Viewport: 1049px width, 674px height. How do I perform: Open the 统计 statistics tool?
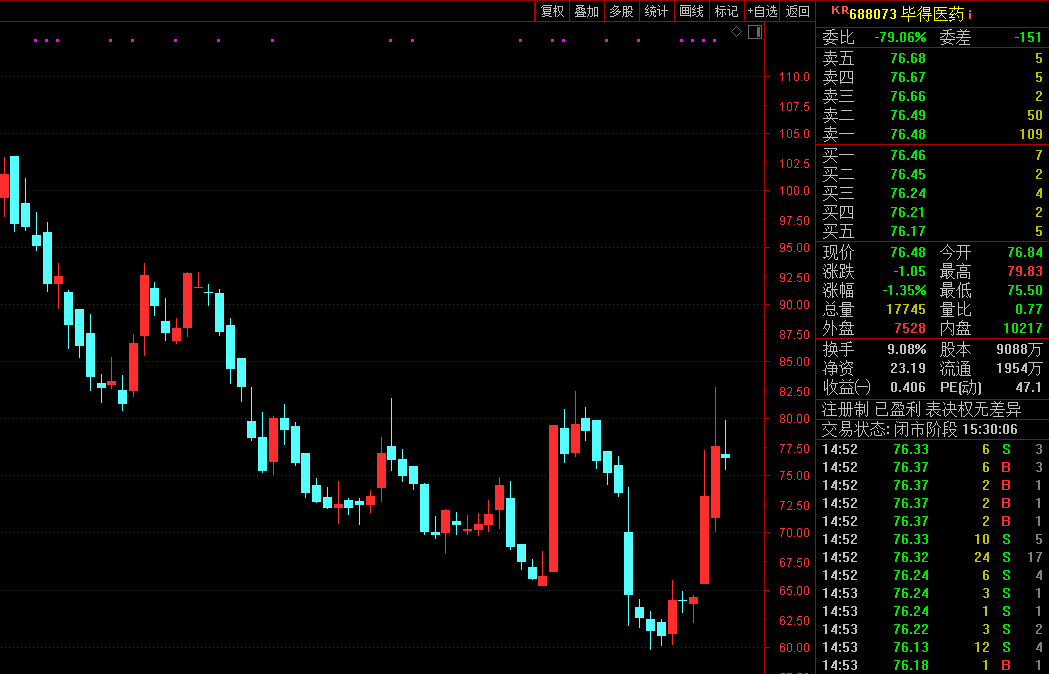pyautogui.click(x=656, y=11)
